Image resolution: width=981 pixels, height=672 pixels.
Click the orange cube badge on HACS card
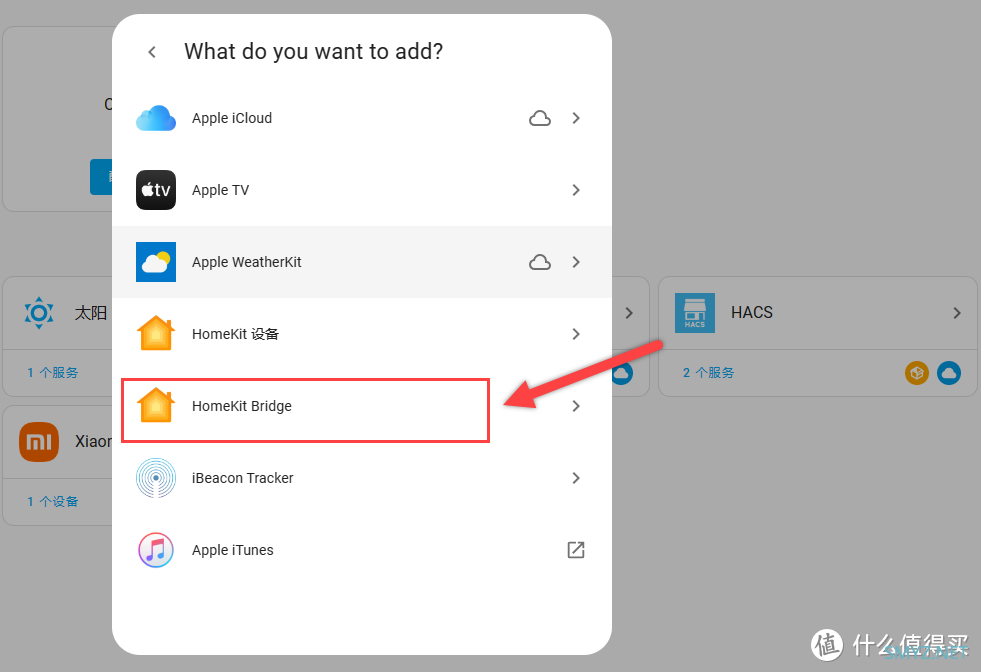[917, 373]
